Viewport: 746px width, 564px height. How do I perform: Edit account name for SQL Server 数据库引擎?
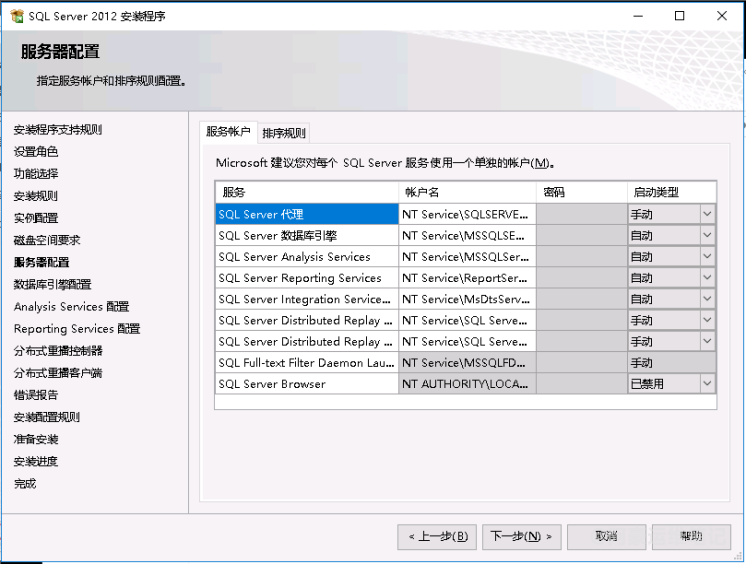click(x=467, y=235)
